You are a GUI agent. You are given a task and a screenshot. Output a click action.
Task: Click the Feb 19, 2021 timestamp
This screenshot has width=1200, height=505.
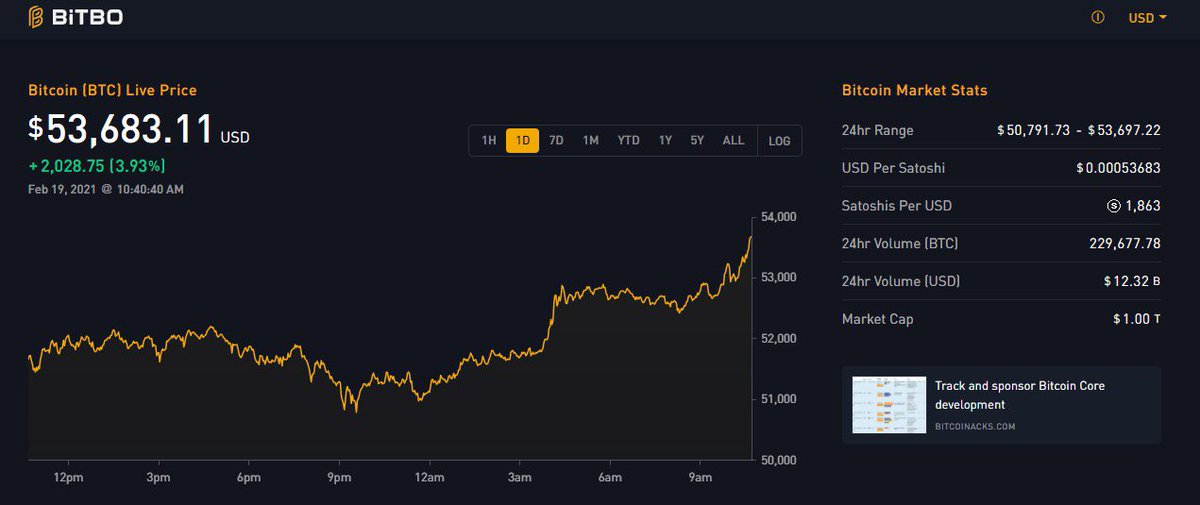click(x=106, y=189)
